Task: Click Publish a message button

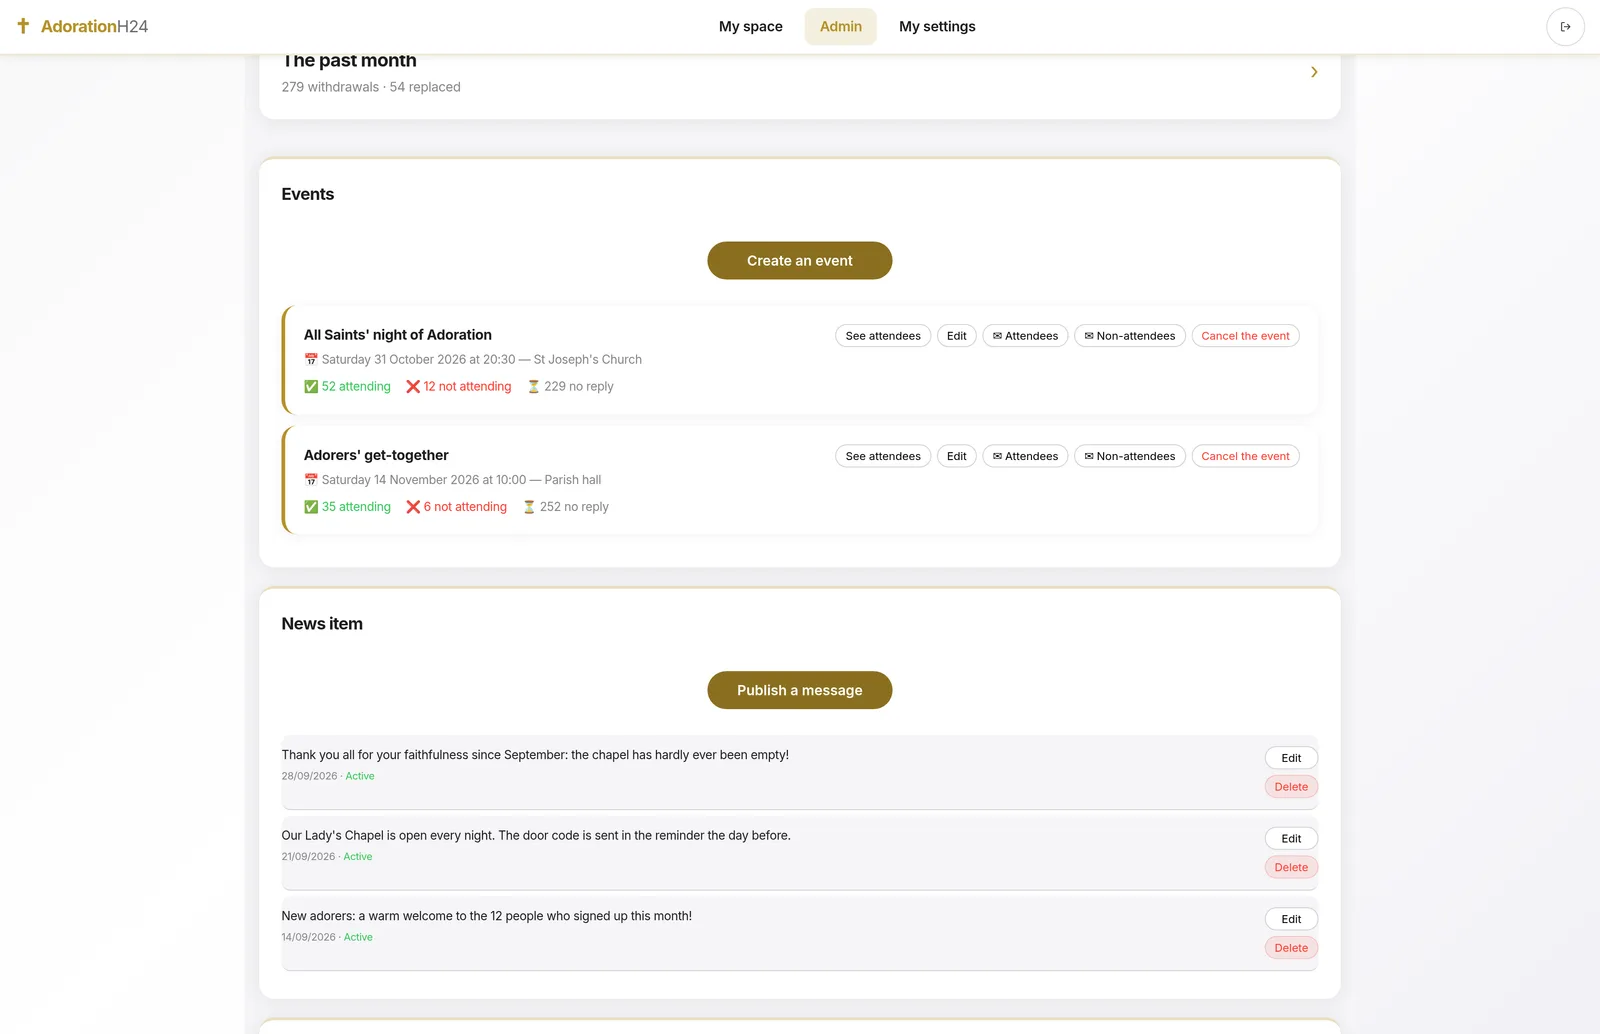Action: tap(799, 690)
